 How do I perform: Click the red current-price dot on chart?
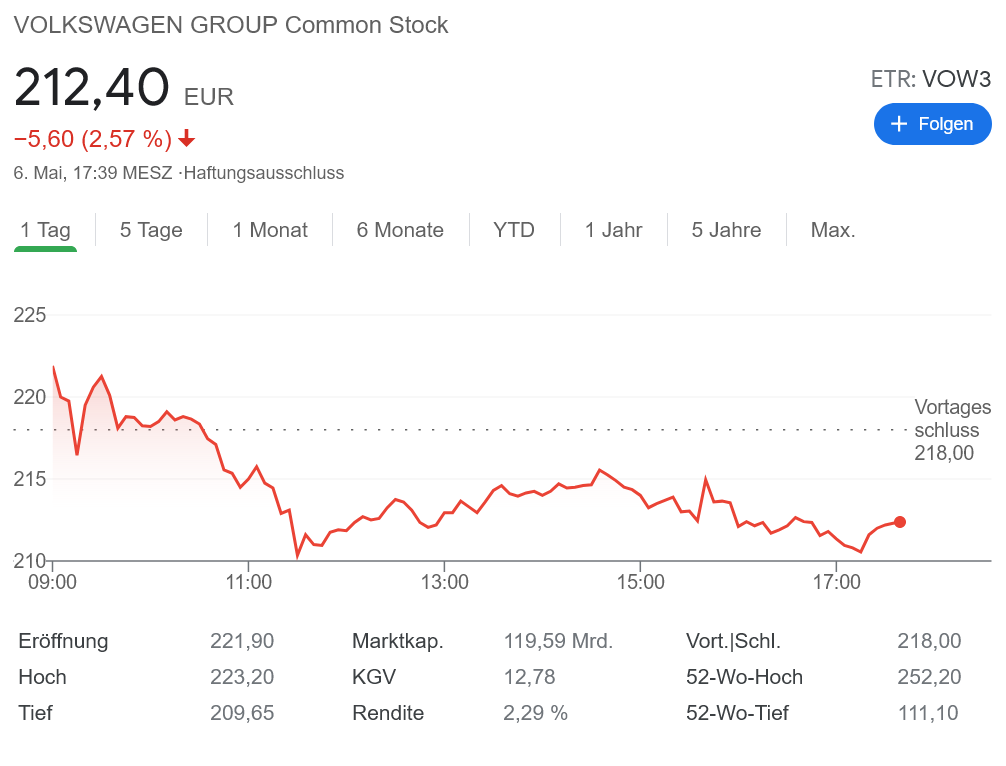pos(900,522)
